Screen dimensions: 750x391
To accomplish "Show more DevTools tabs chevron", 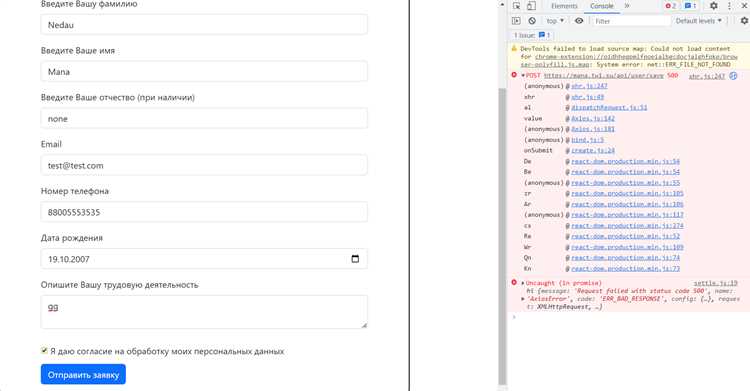I will coord(627,6).
